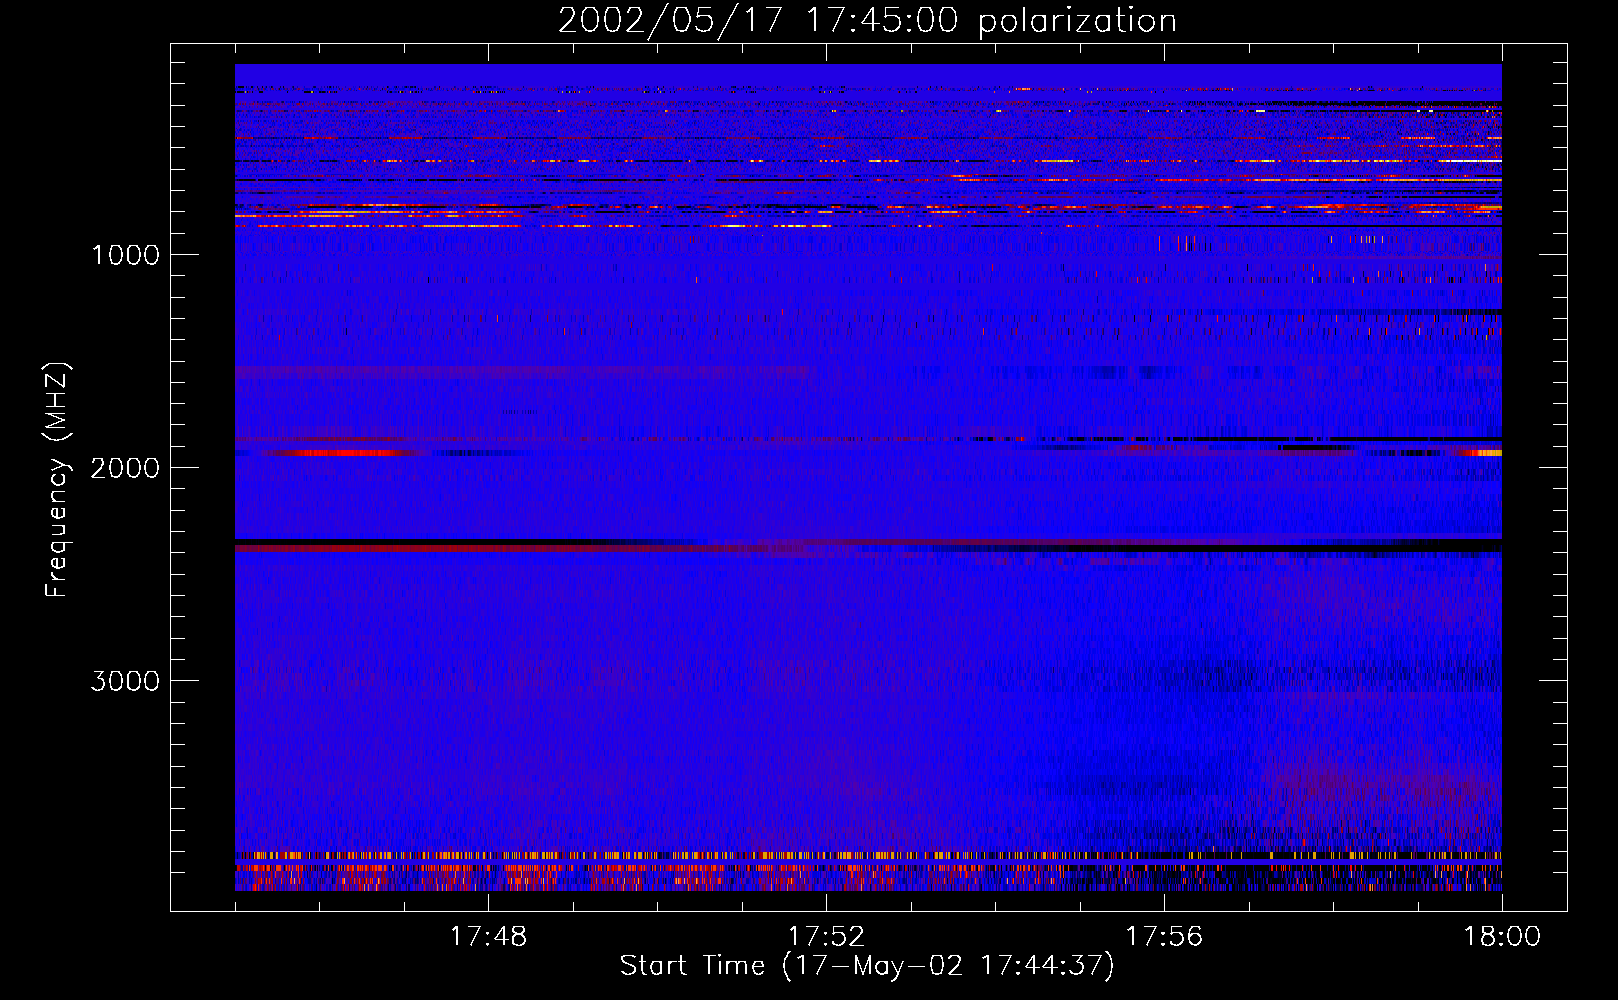Click the plot title '2002/05/17 17:45:00 polarization'
The width and height of the screenshot is (1618, 1000).
(x=867, y=21)
